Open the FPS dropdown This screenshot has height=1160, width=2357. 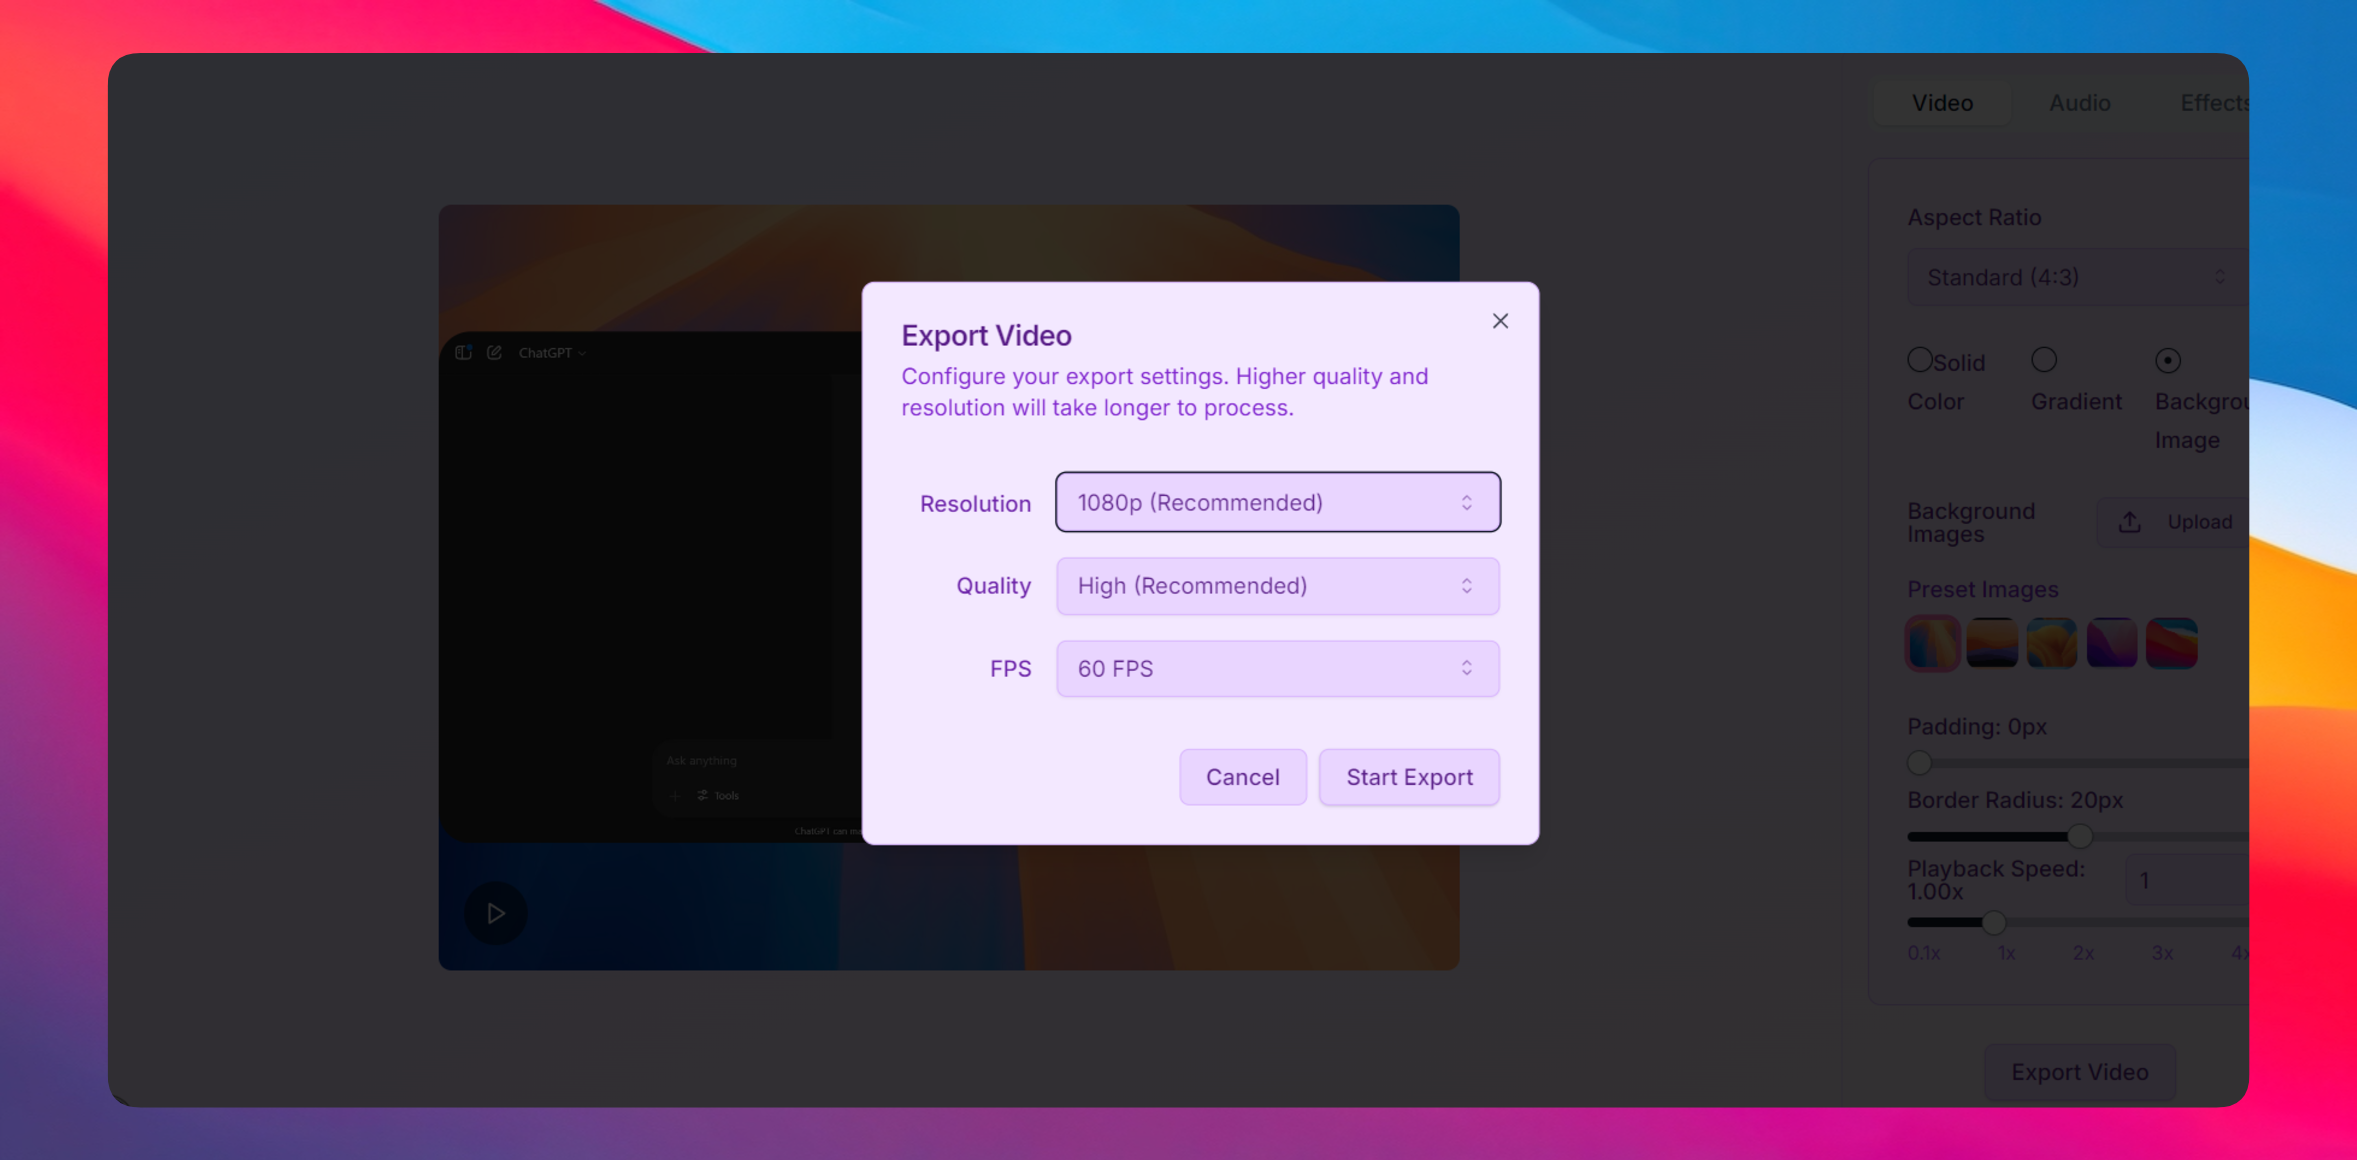(x=1277, y=669)
